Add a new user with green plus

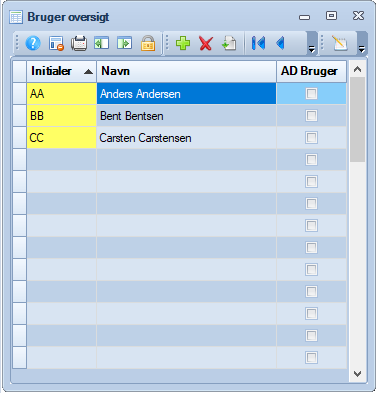(x=183, y=43)
